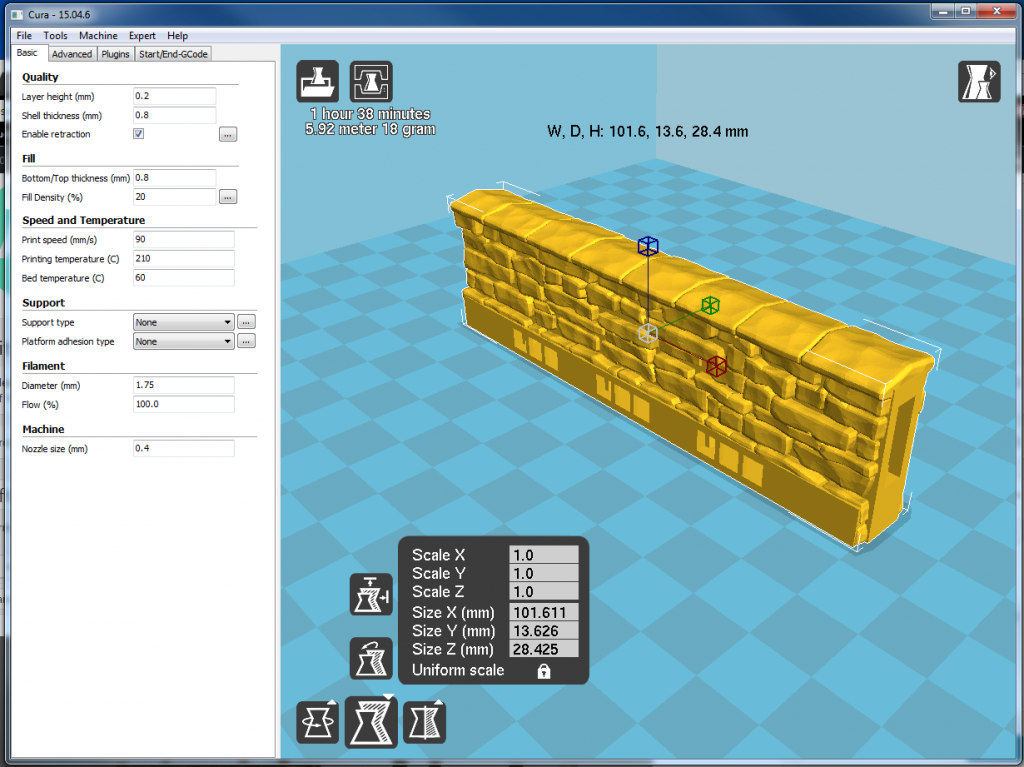Viewport: 1024px width, 767px height.
Task: Open the View mode selector icon
Action: (979, 79)
